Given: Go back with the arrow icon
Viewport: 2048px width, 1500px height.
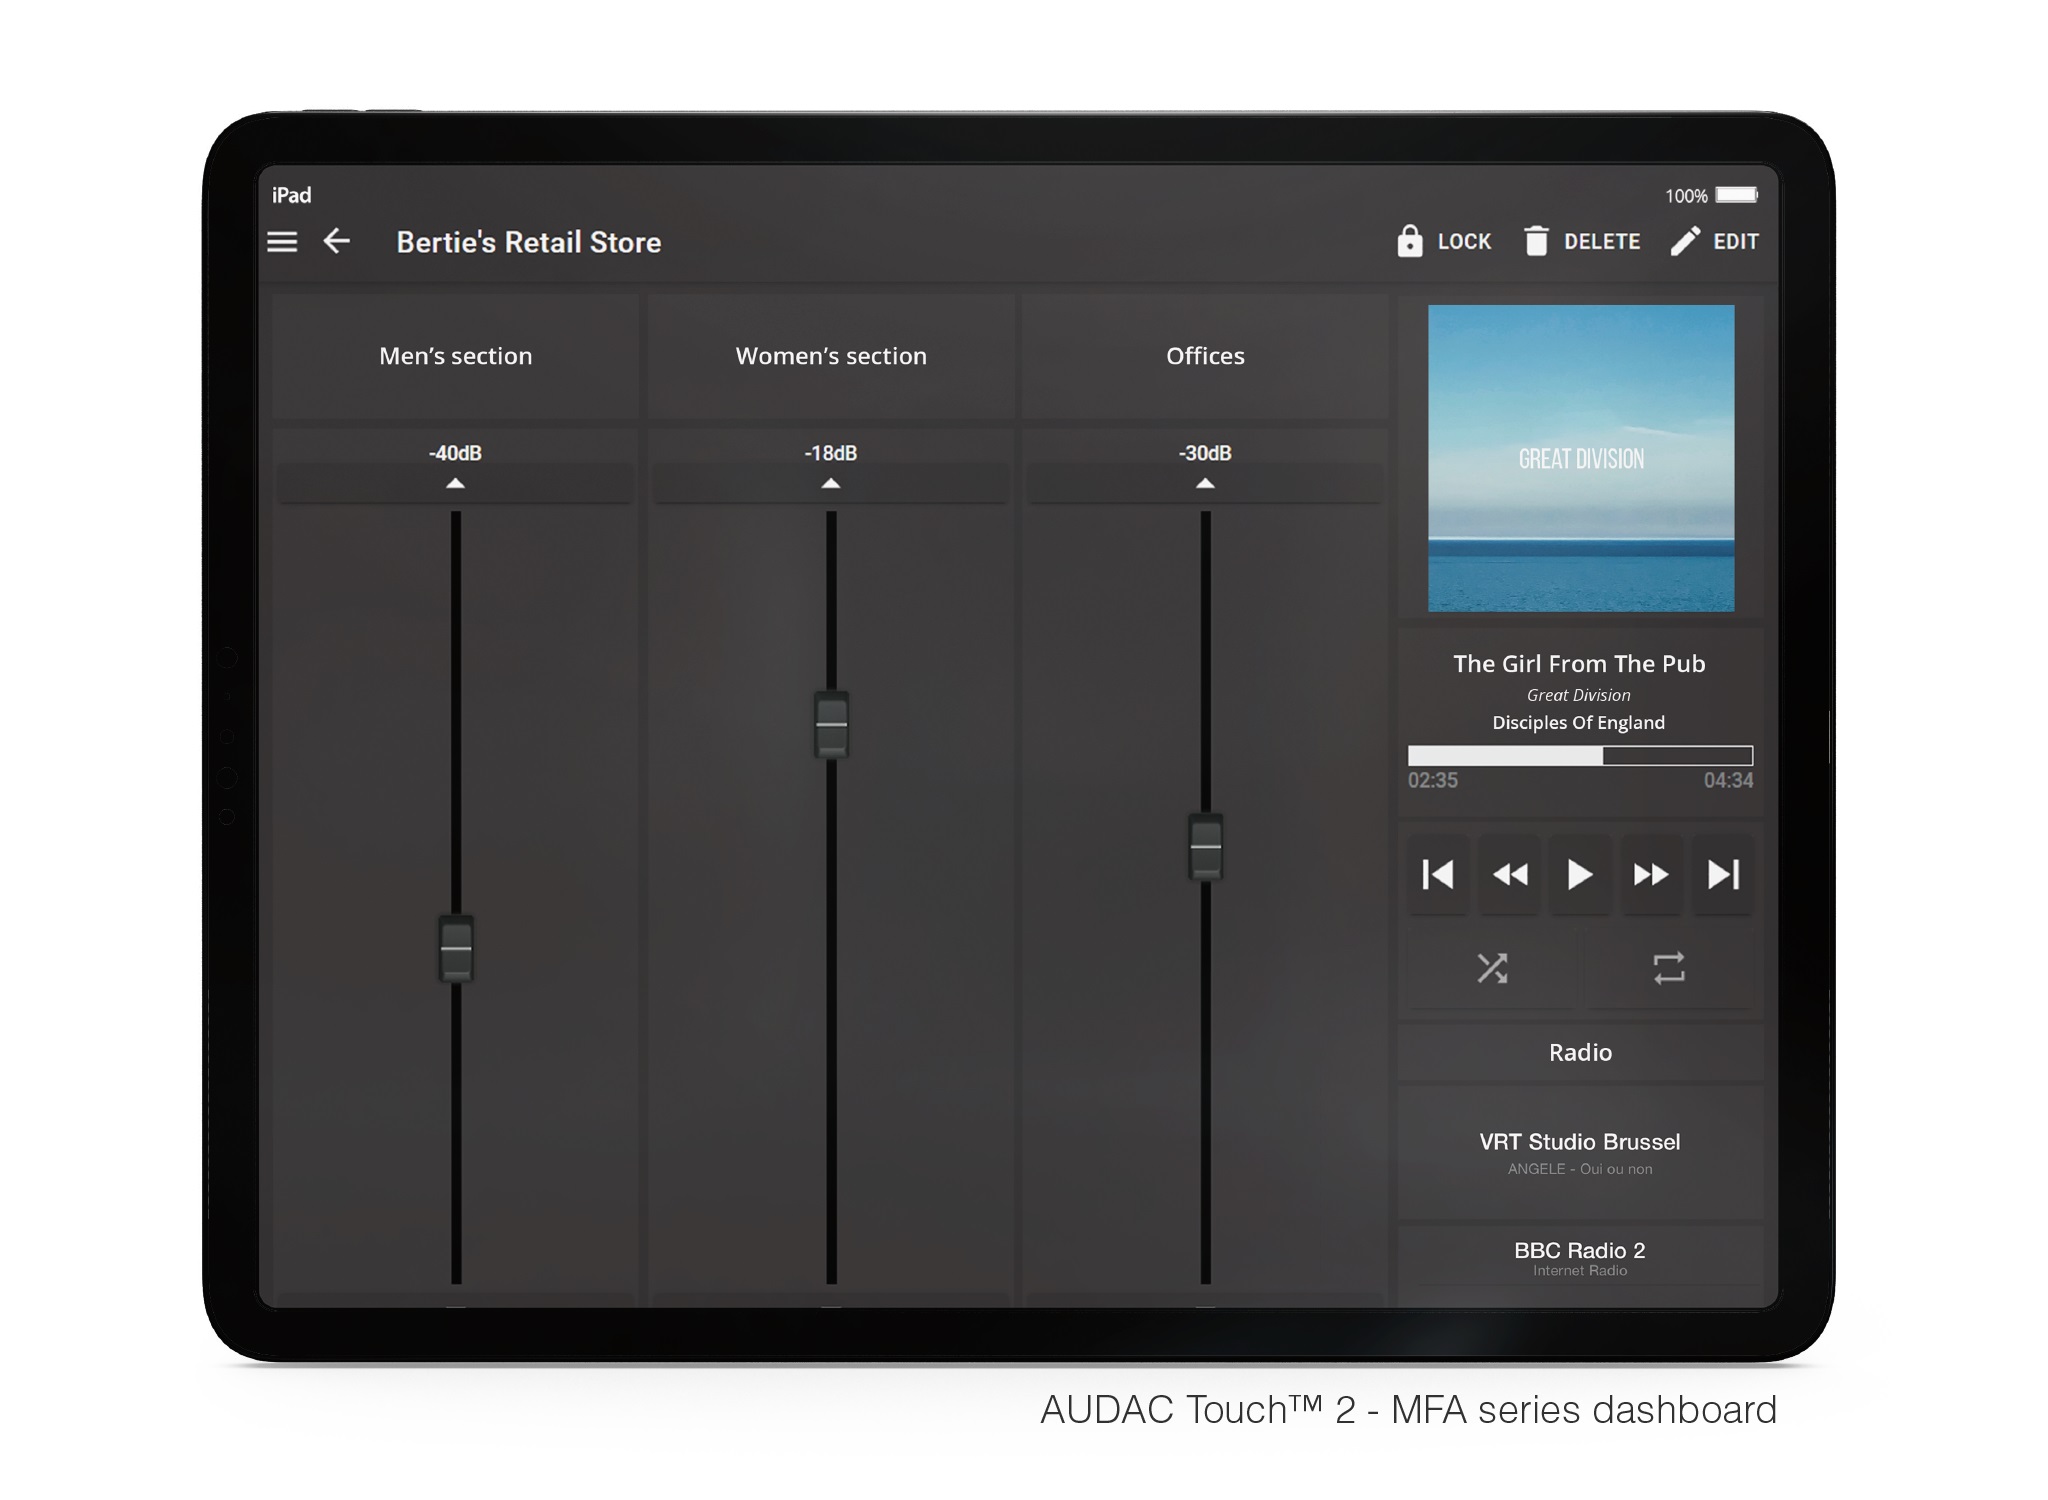Looking at the screenshot, I should pyautogui.click(x=337, y=241).
